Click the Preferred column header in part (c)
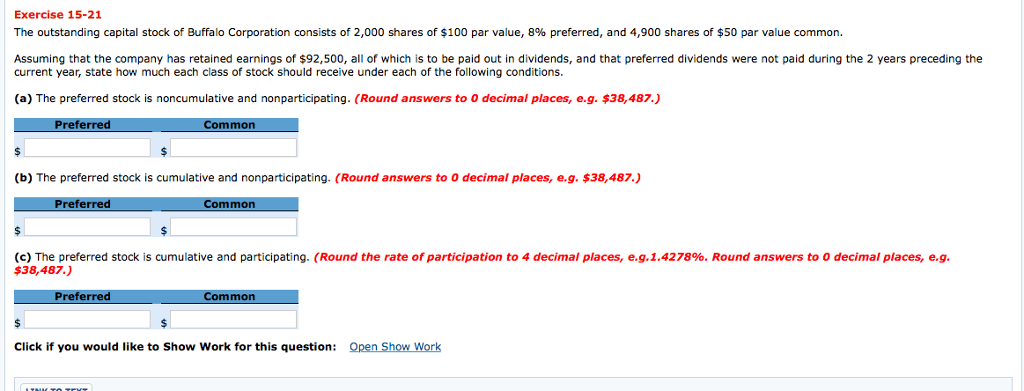This screenshot has height=391, width=1024. point(83,297)
